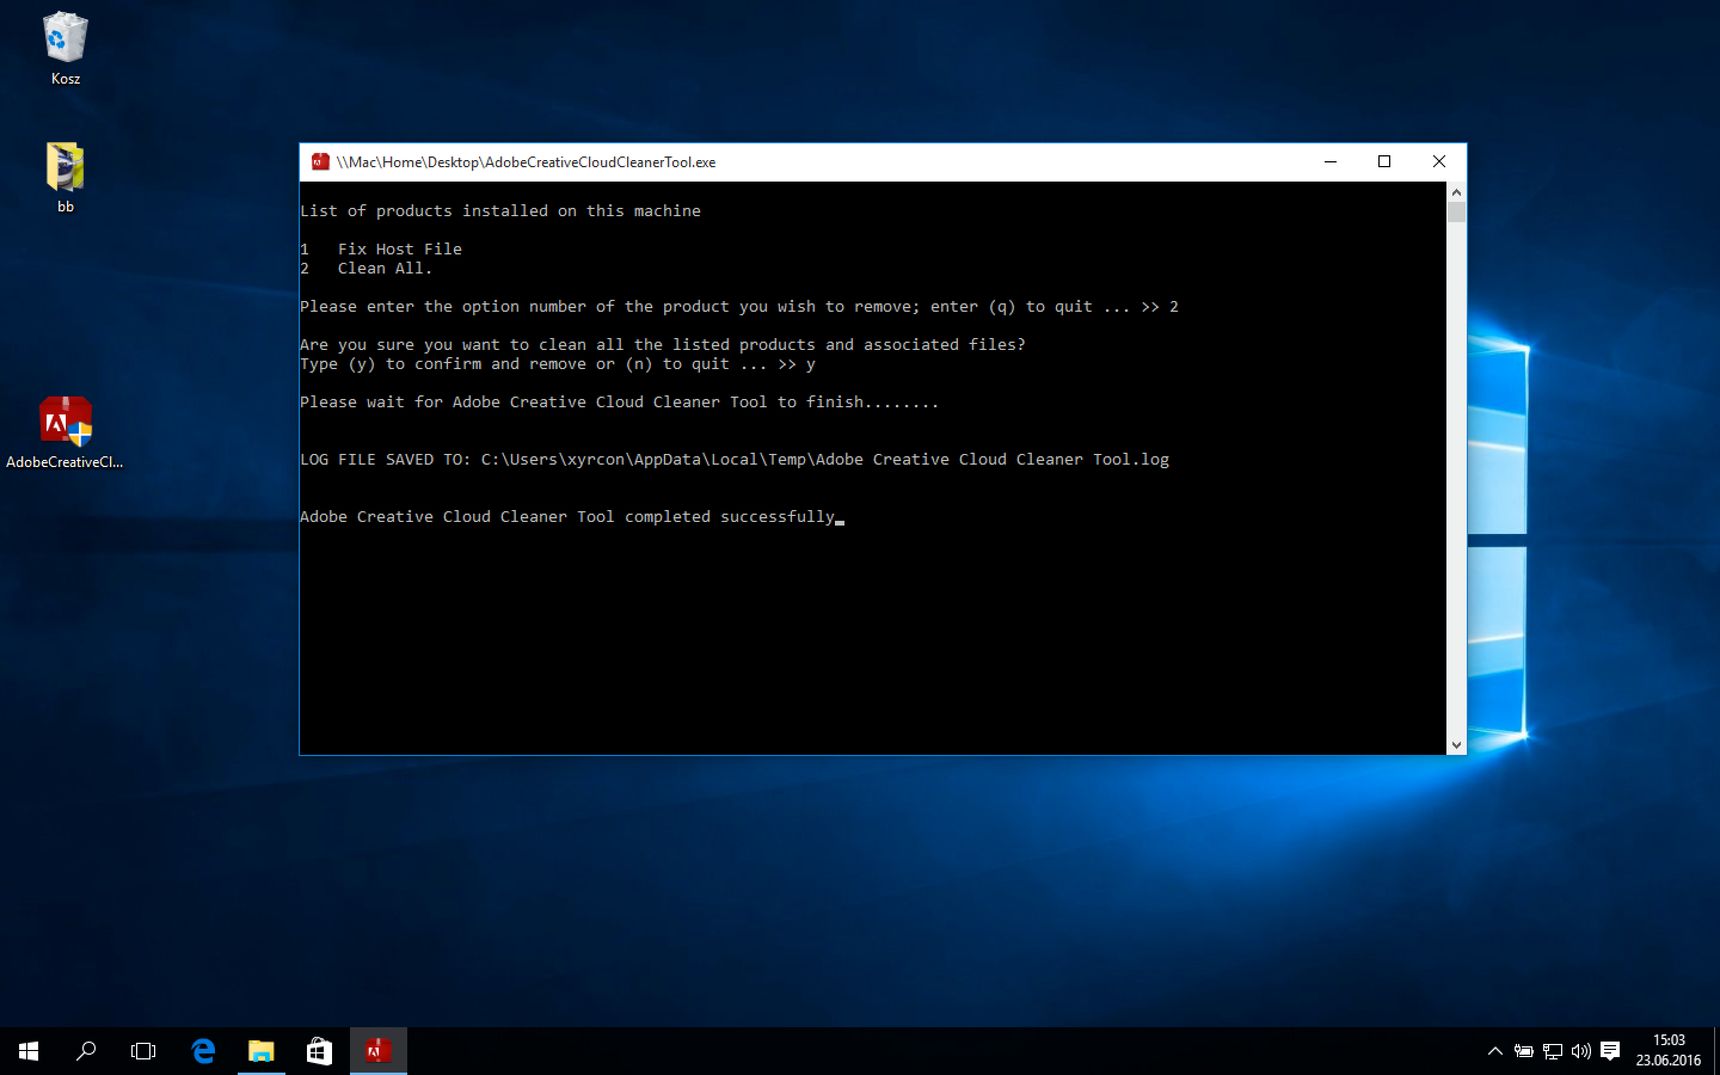
Task: Open File Explorer from the taskbar
Action: pos(261,1051)
